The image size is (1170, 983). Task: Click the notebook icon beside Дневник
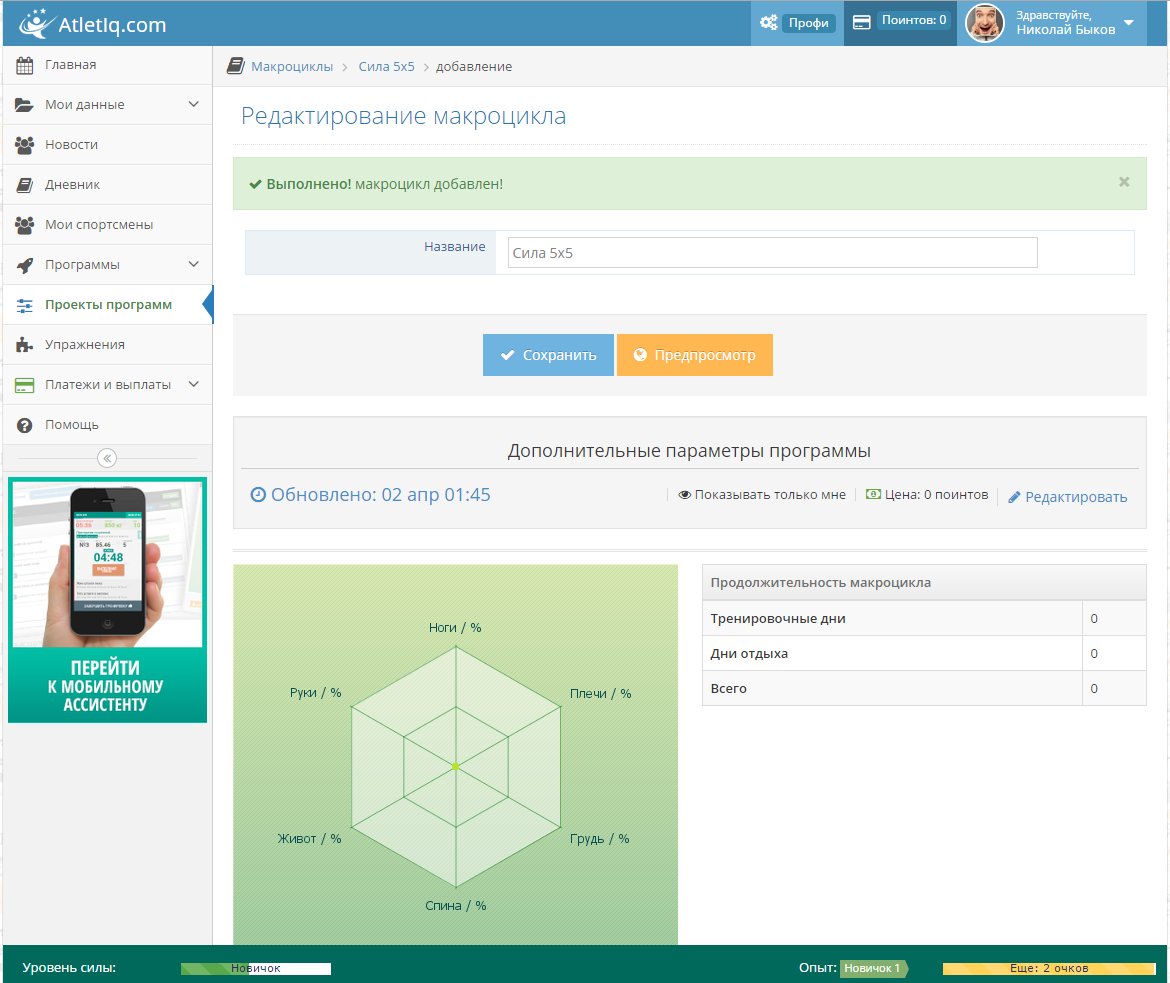25,185
